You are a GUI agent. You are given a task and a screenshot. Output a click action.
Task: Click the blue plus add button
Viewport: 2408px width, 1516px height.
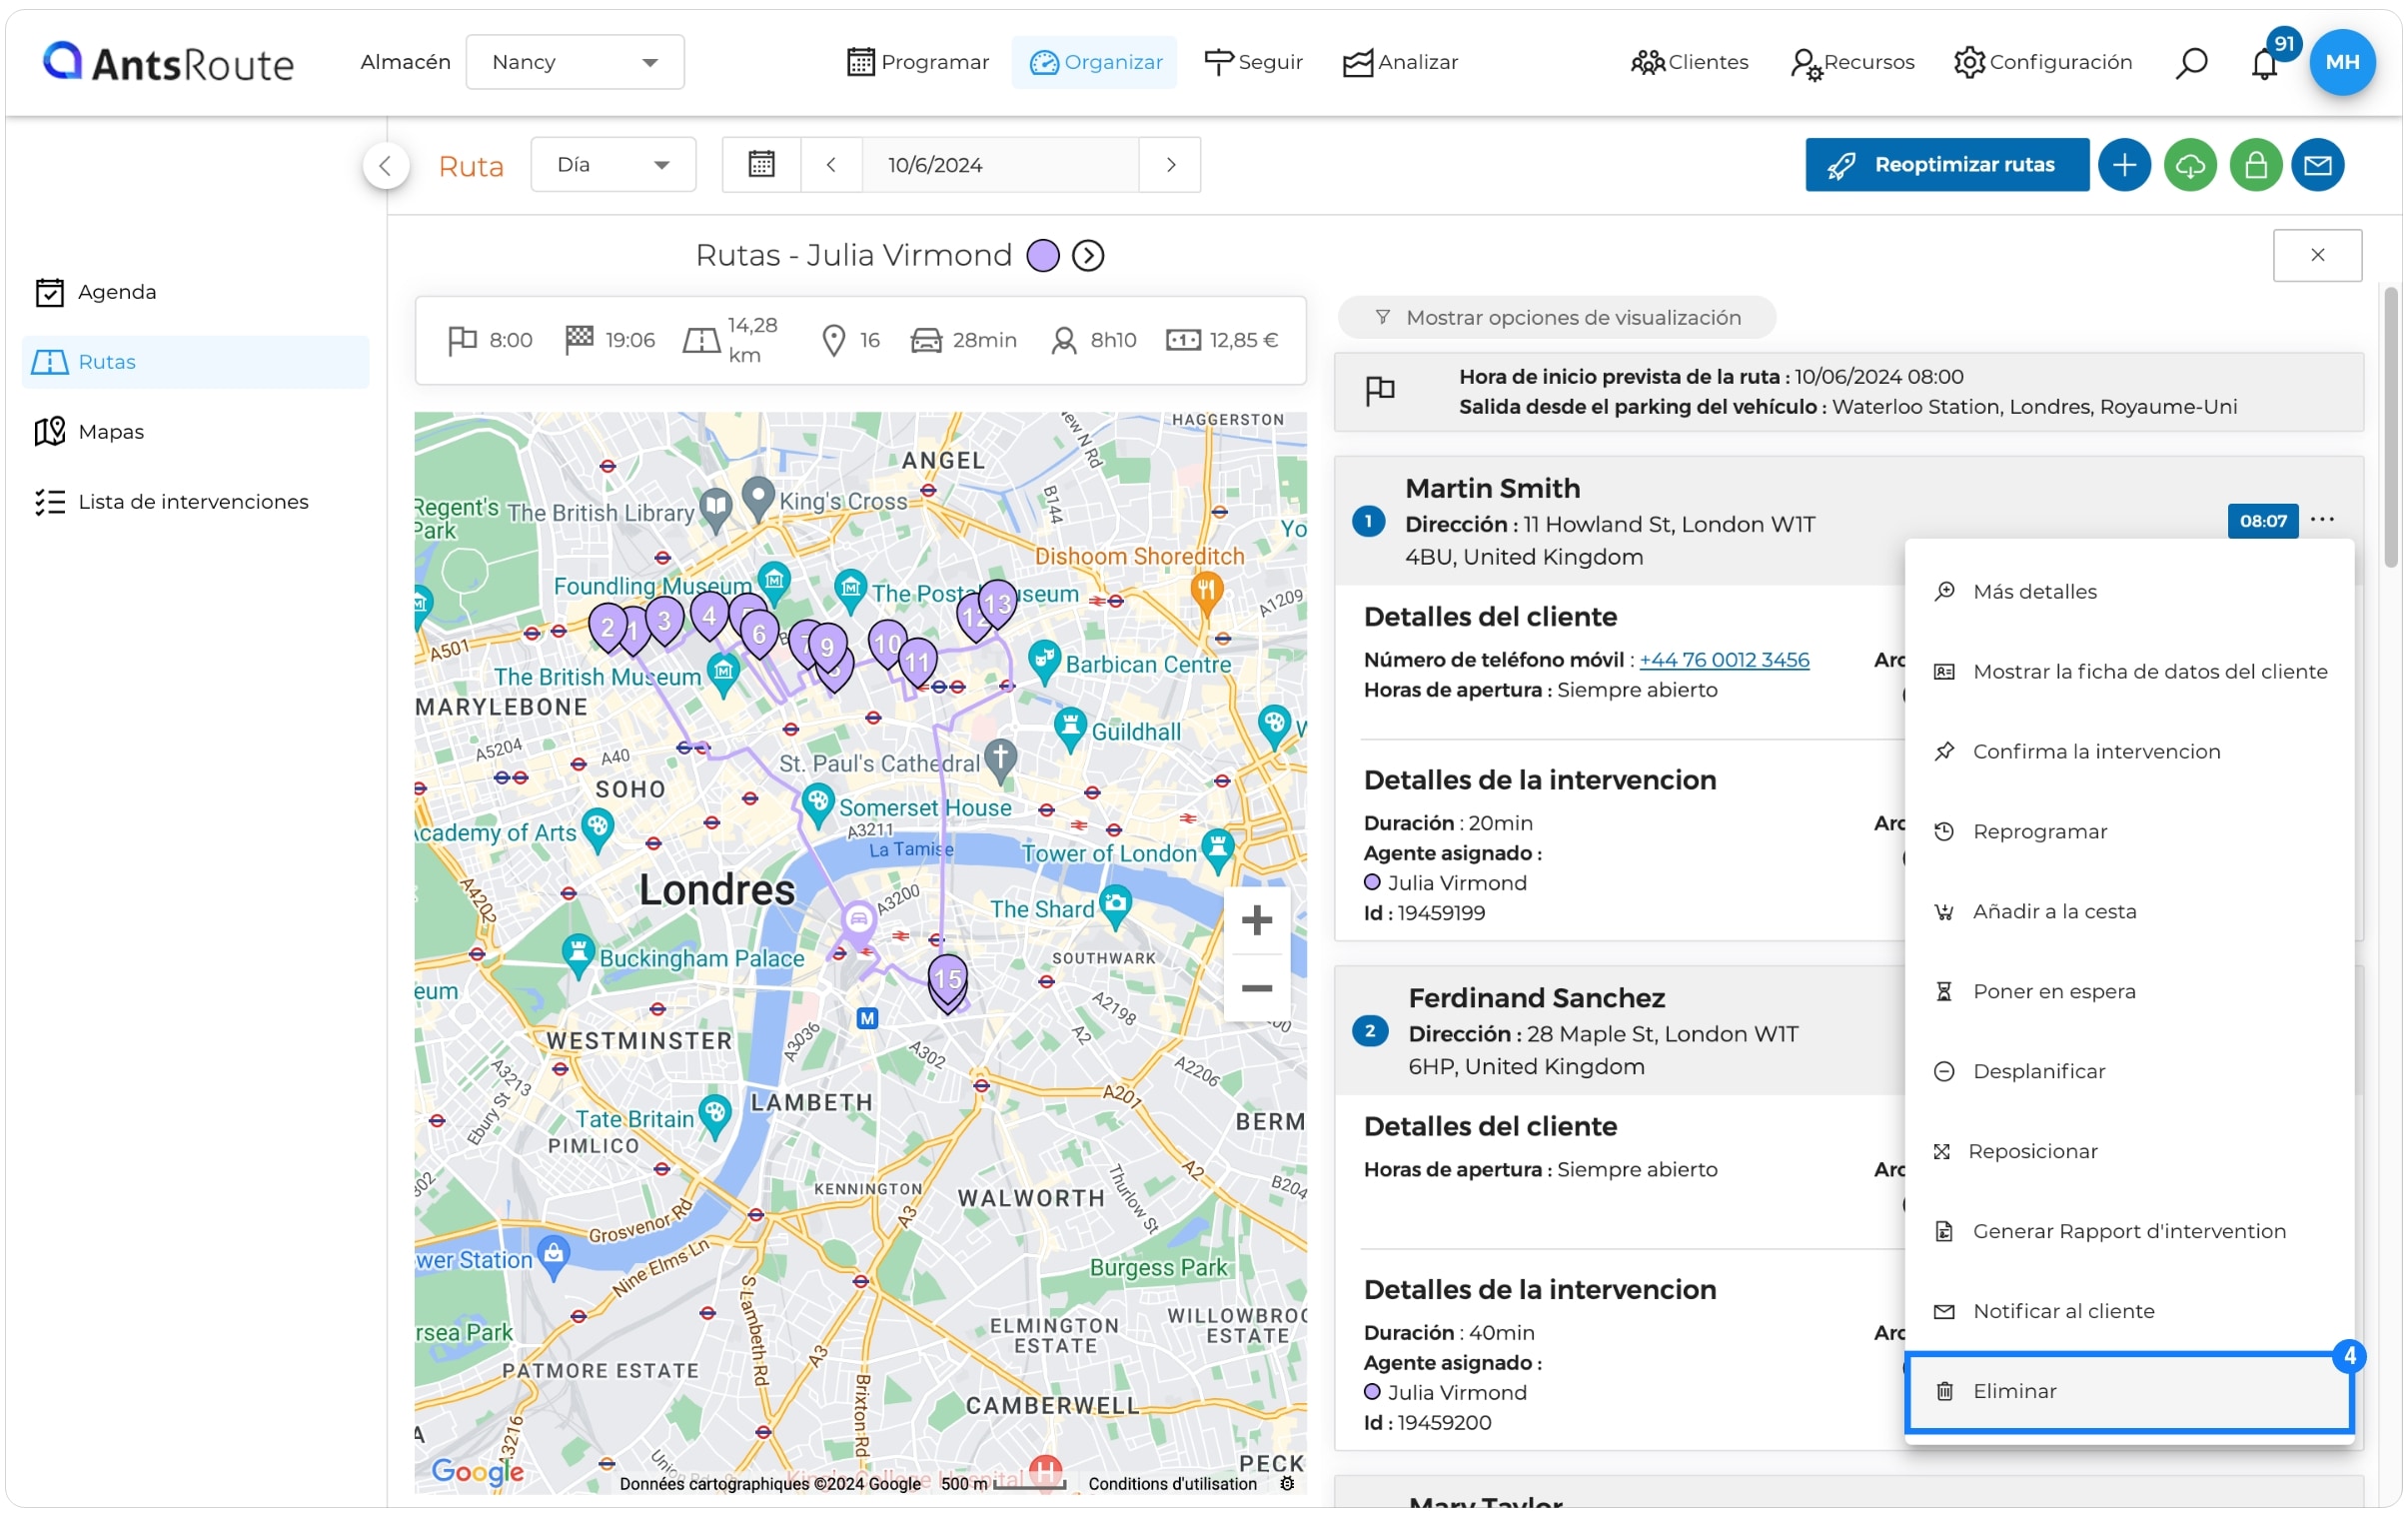pyautogui.click(x=2124, y=165)
